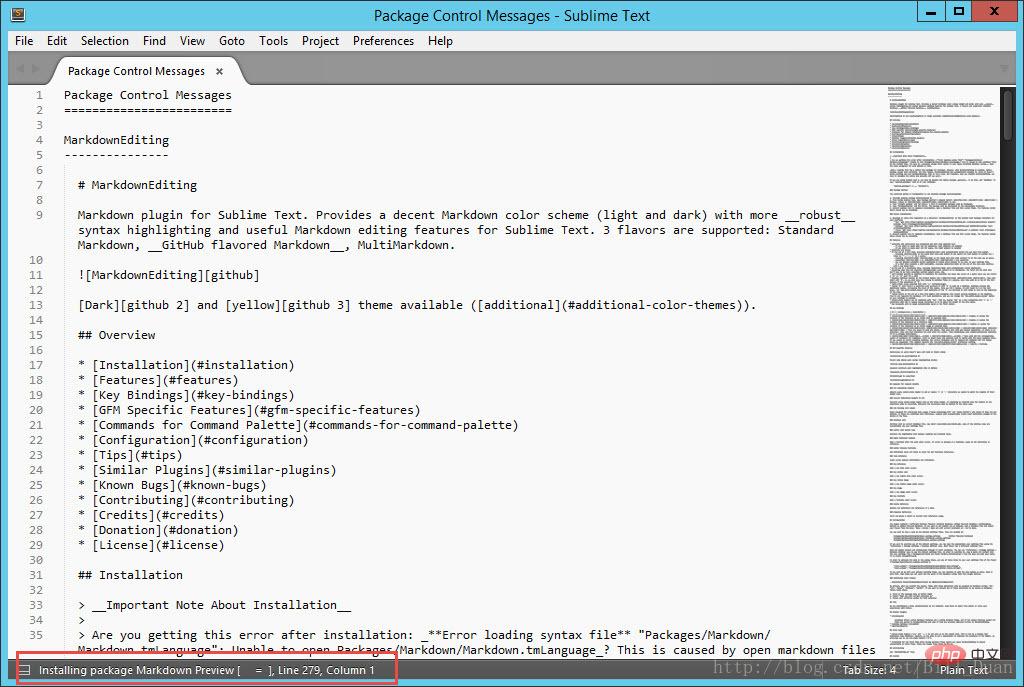Open the Selection menu

coord(104,40)
